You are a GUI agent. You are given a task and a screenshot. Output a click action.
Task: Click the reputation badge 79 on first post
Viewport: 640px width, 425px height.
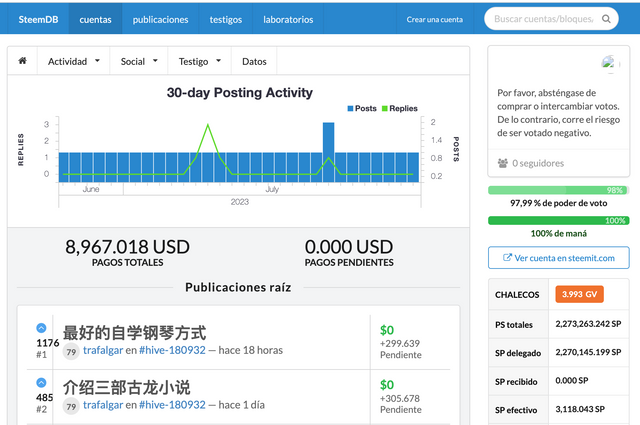point(71,352)
